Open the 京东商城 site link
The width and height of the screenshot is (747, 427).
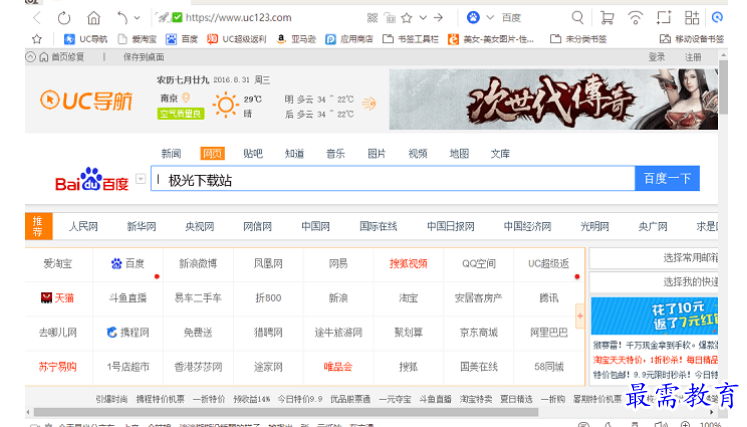coord(479,332)
